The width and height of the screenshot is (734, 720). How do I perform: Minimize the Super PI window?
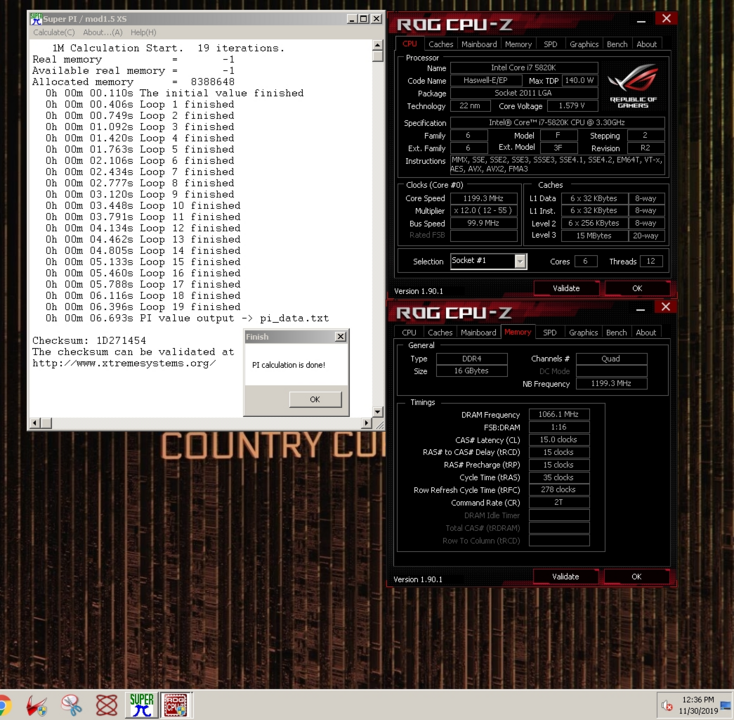tap(352, 19)
